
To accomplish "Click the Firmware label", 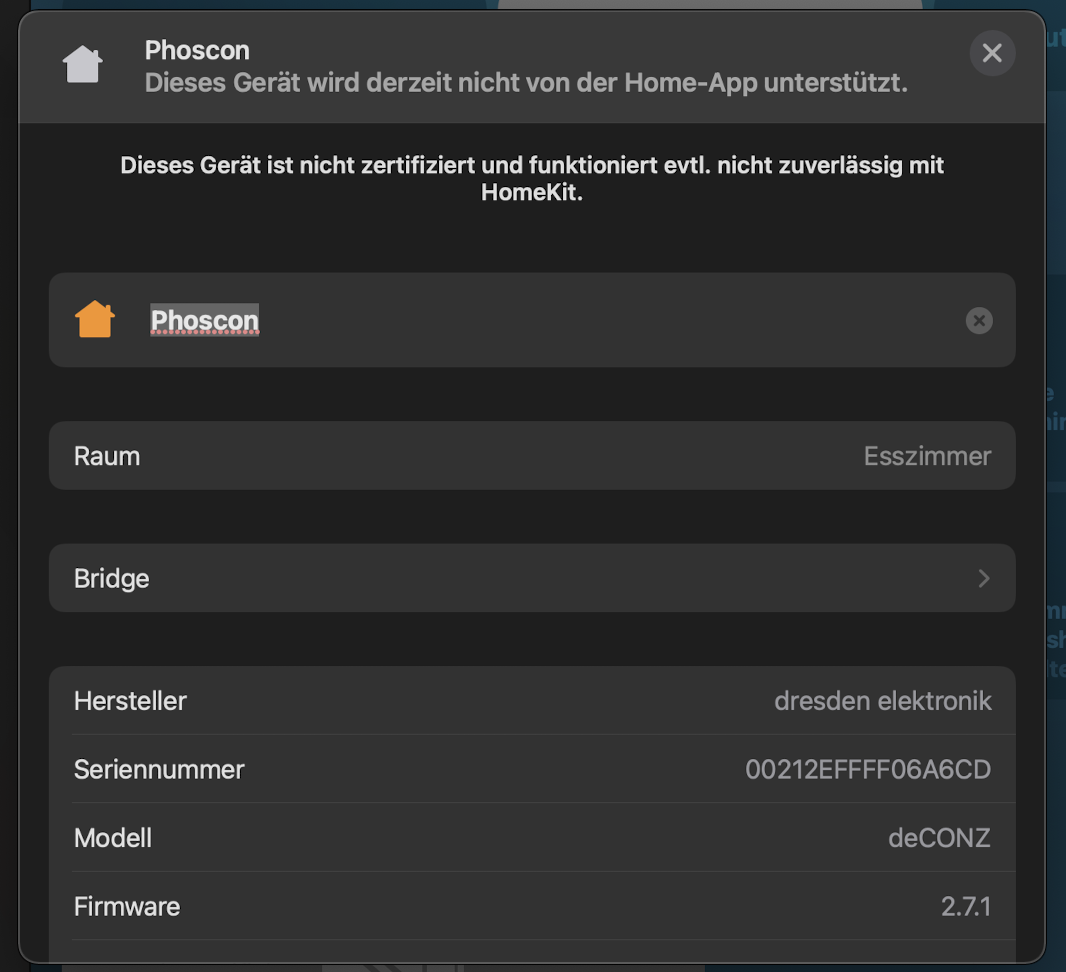I will pos(127,907).
